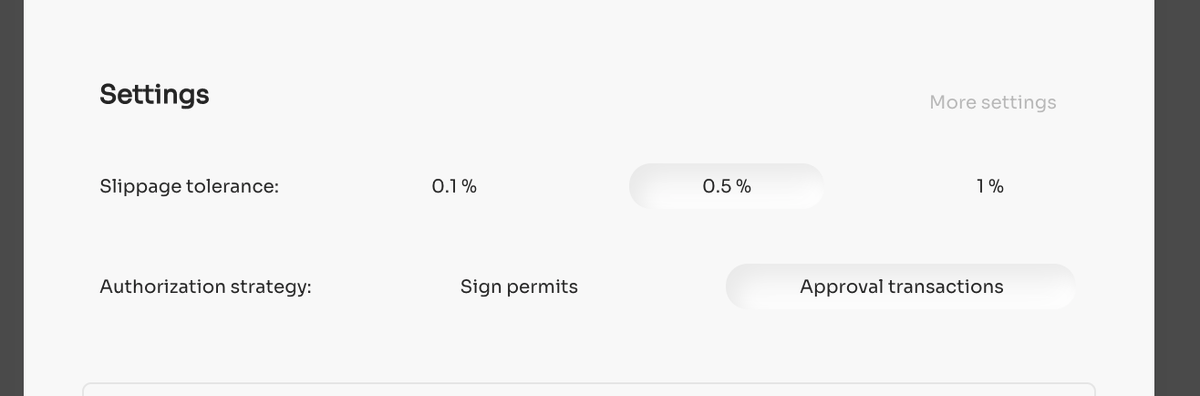Show additional options with More settings
Screen dimensions: 1200x396
coord(992,102)
